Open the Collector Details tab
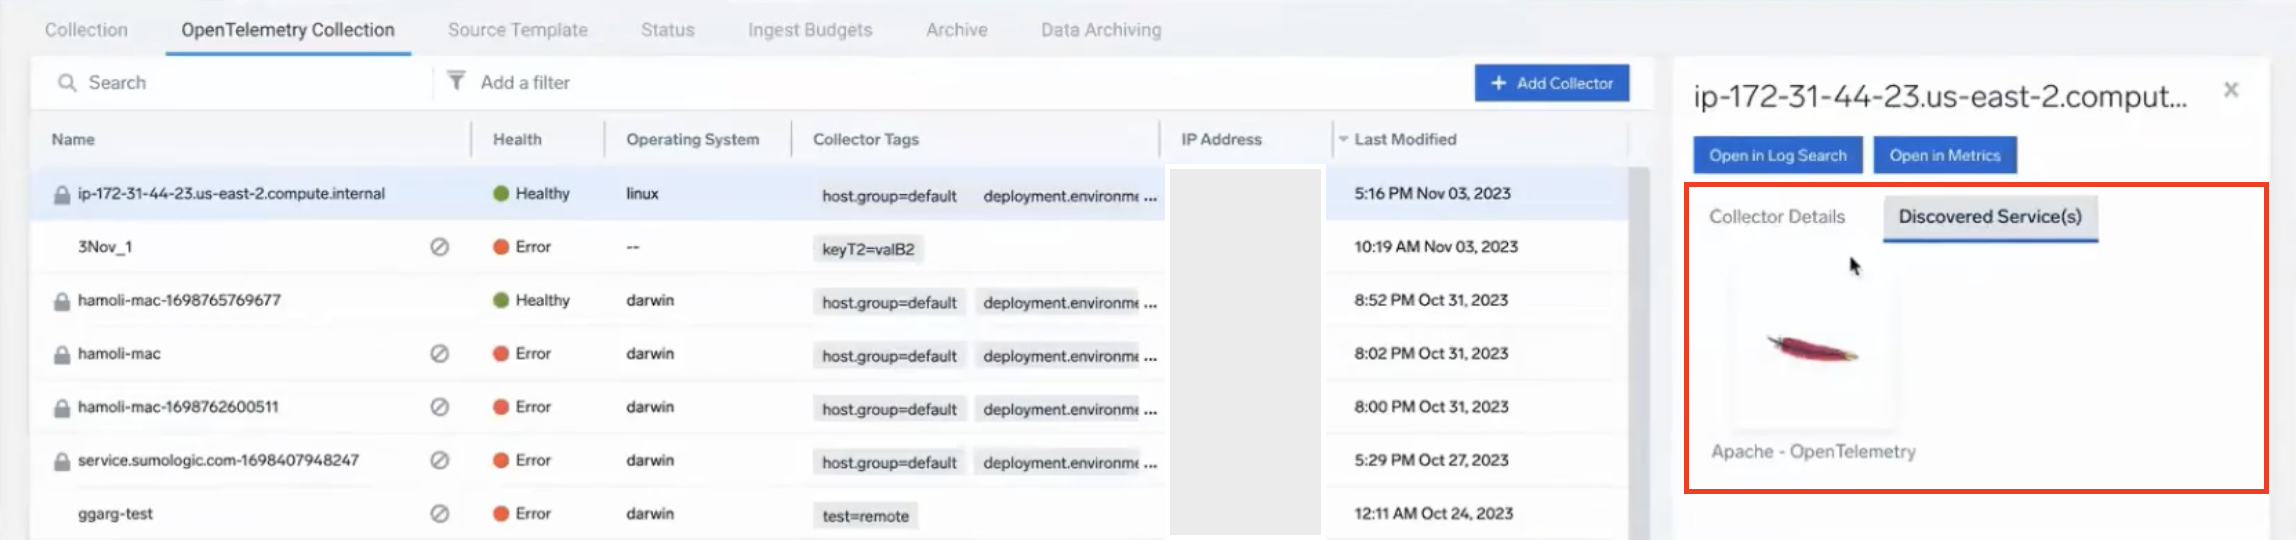This screenshot has height=540, width=2296. (x=1776, y=217)
